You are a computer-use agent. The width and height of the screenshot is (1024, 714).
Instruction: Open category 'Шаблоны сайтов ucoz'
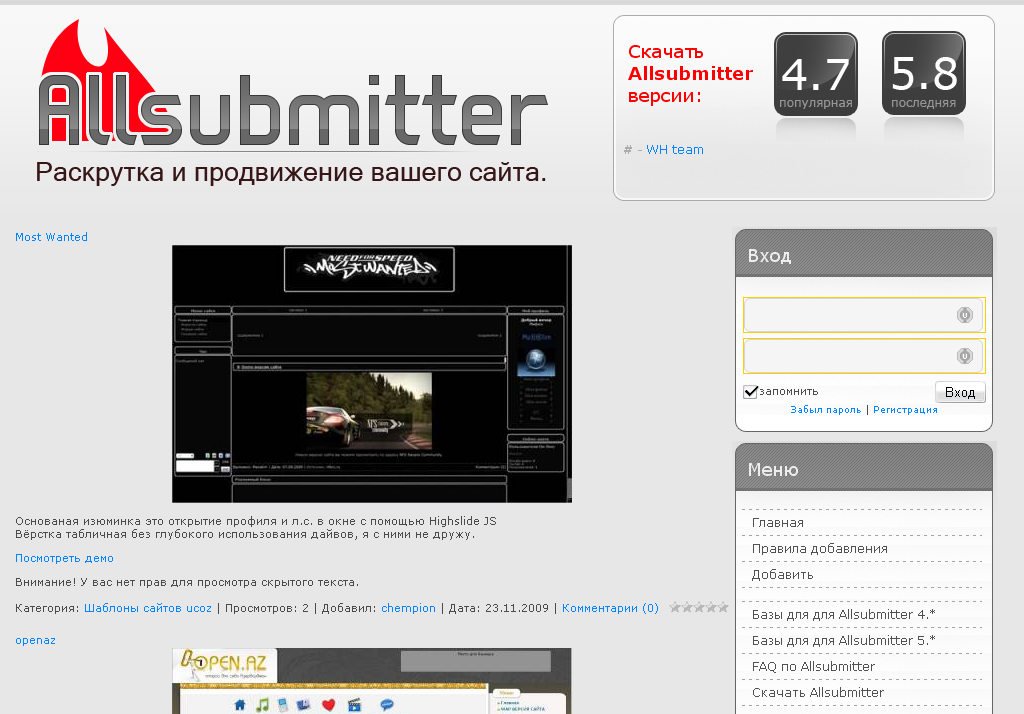click(148, 608)
